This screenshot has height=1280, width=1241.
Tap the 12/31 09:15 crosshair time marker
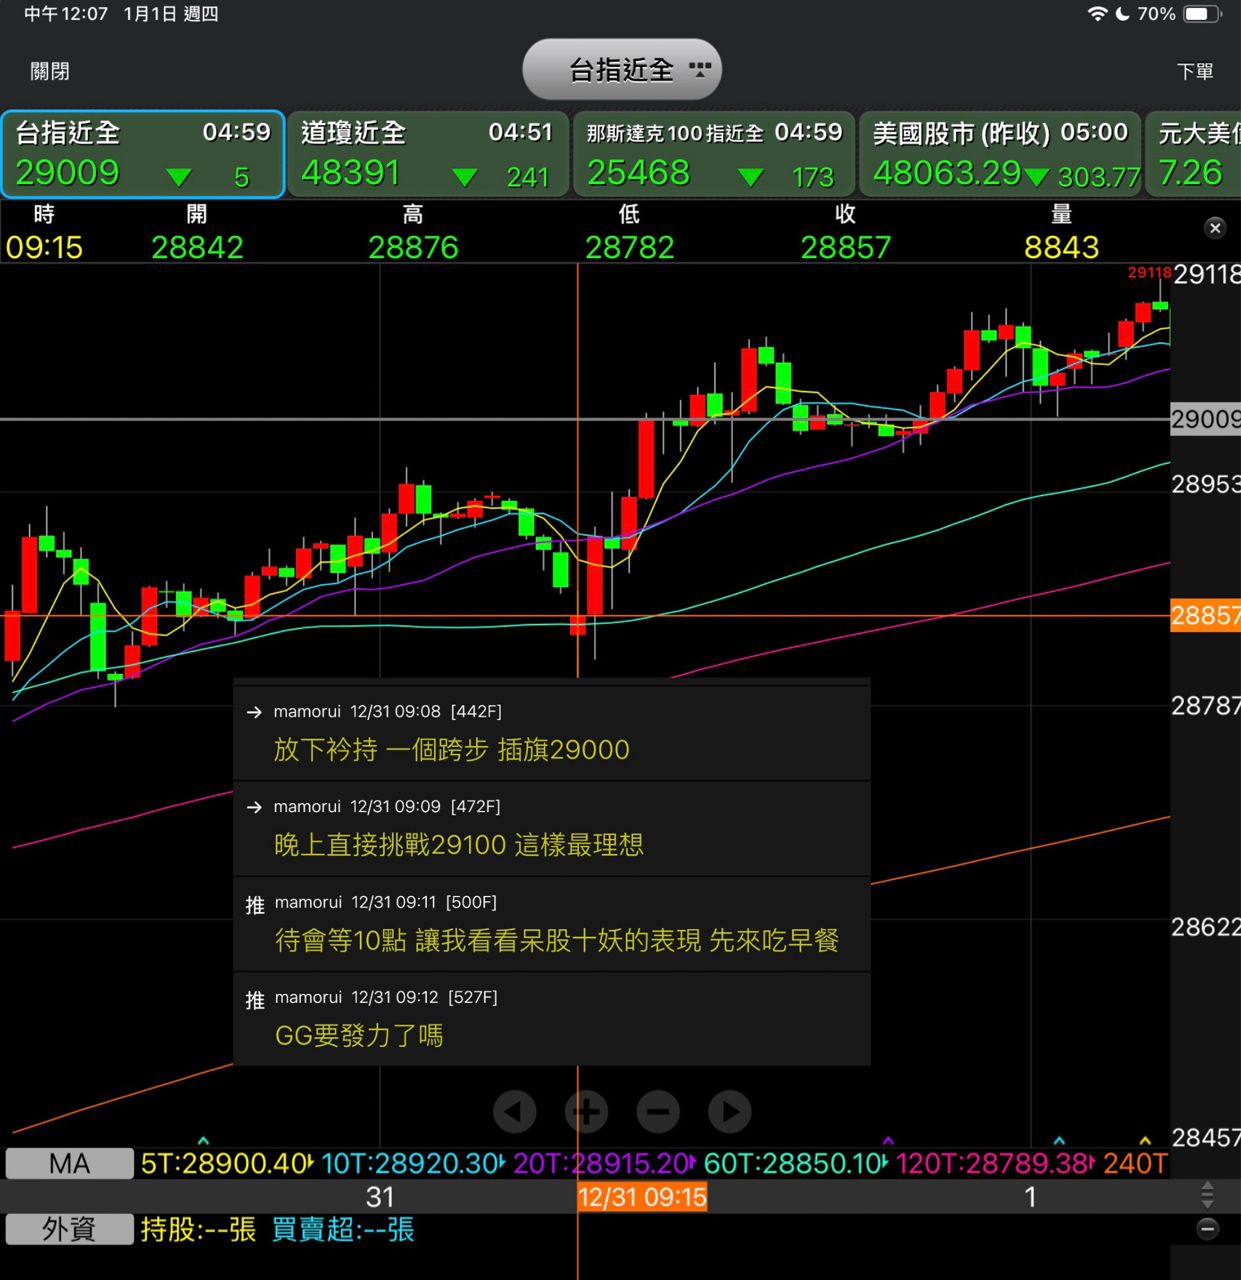[x=642, y=1197]
